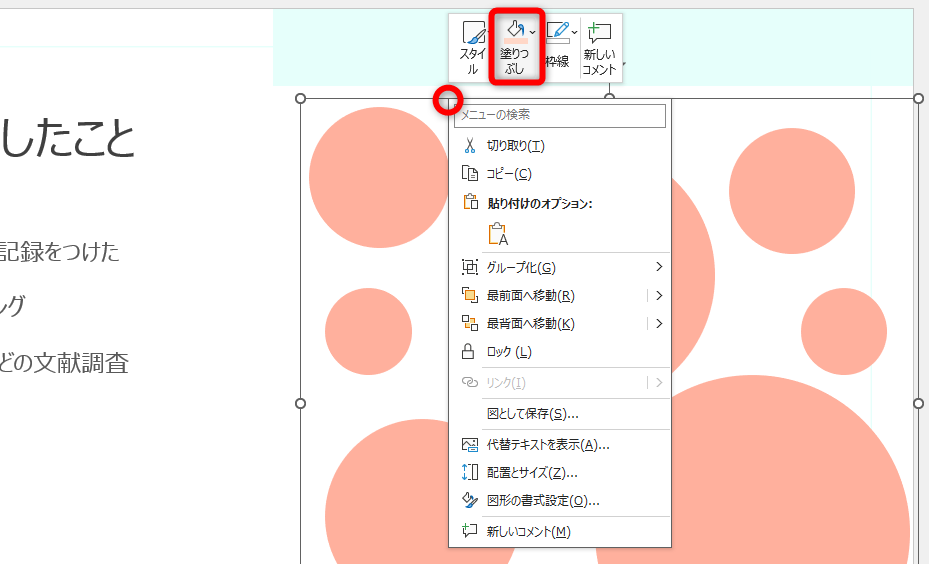929x564 pixels.
Task: Add a 新しいコメント from mini toolbar
Action: pyautogui.click(x=600, y=49)
